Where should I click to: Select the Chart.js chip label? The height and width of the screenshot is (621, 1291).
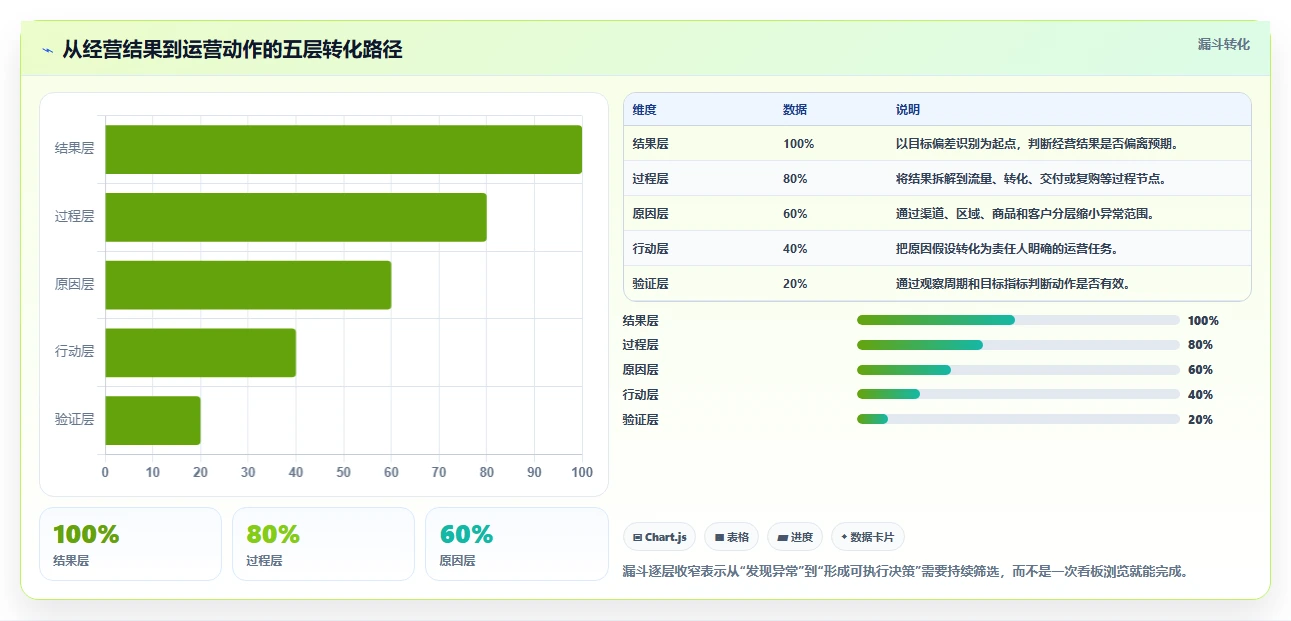666,538
